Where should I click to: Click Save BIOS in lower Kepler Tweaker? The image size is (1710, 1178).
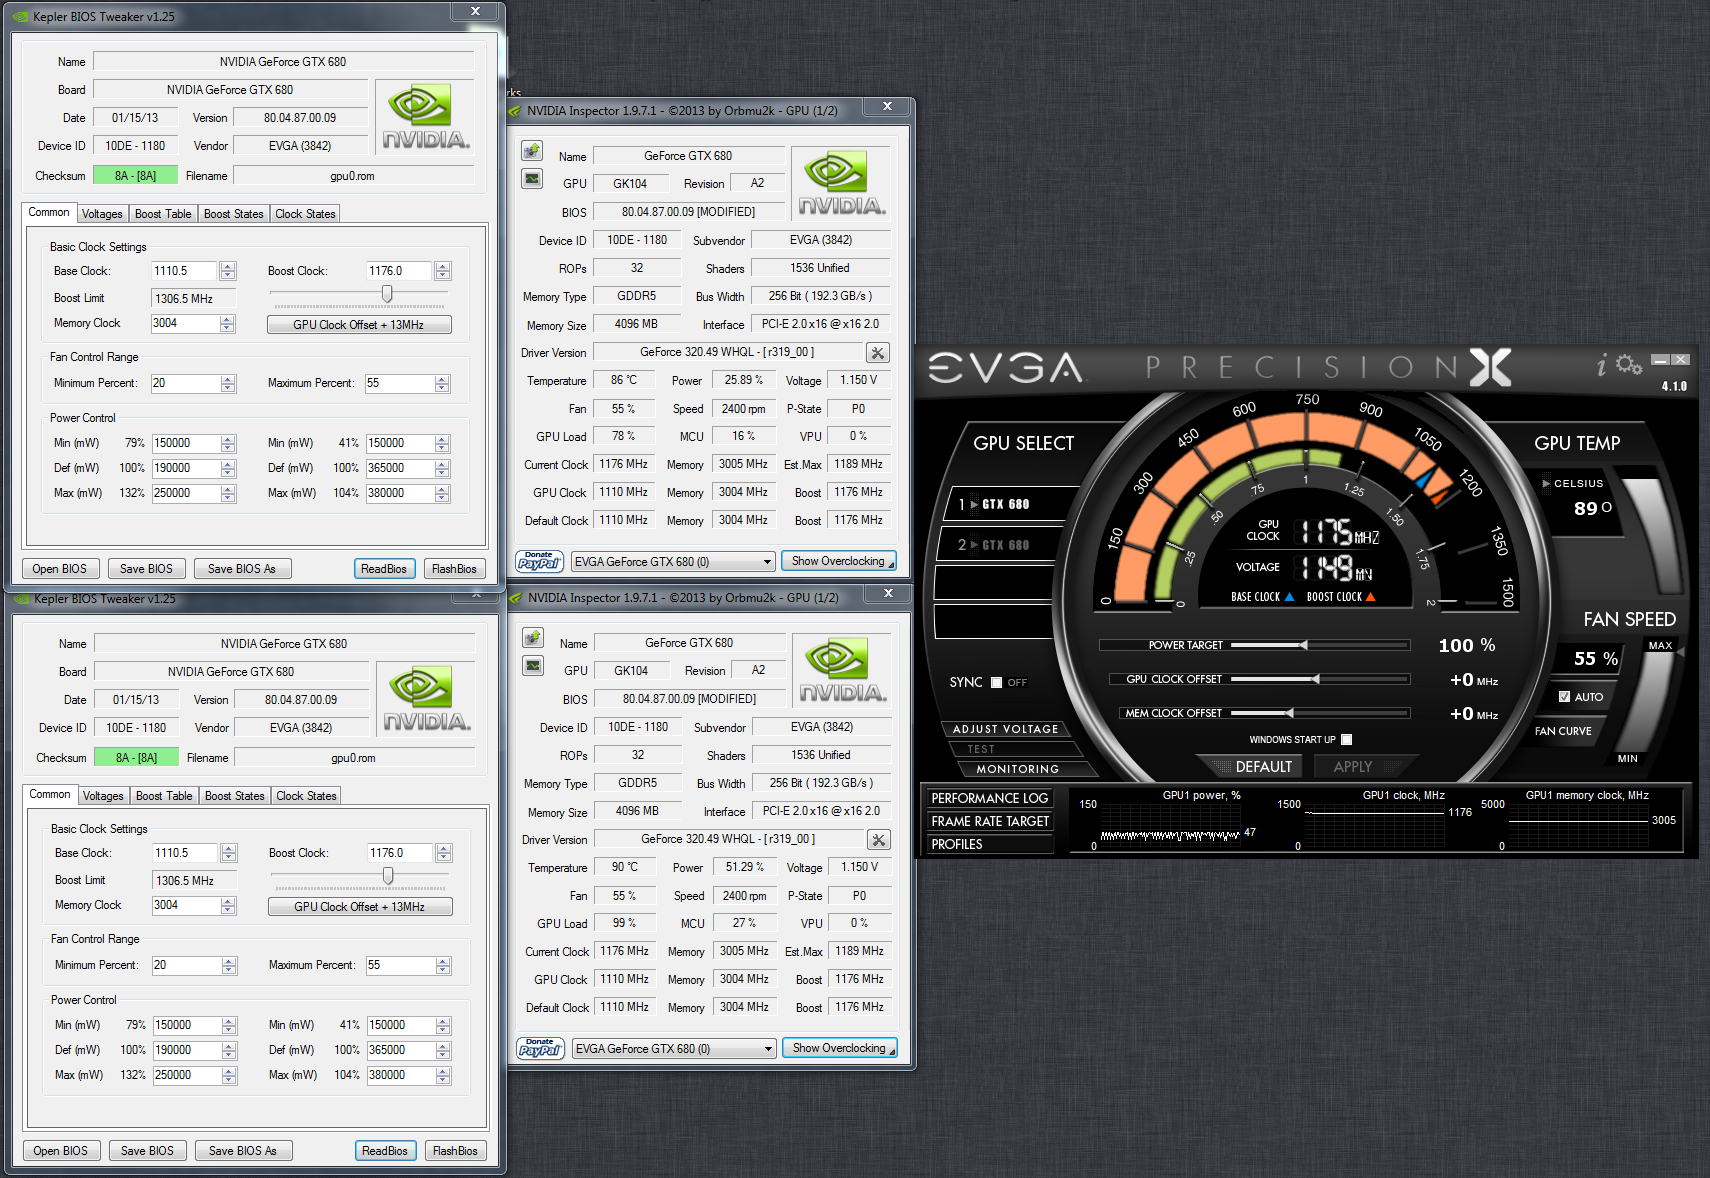(x=147, y=1151)
